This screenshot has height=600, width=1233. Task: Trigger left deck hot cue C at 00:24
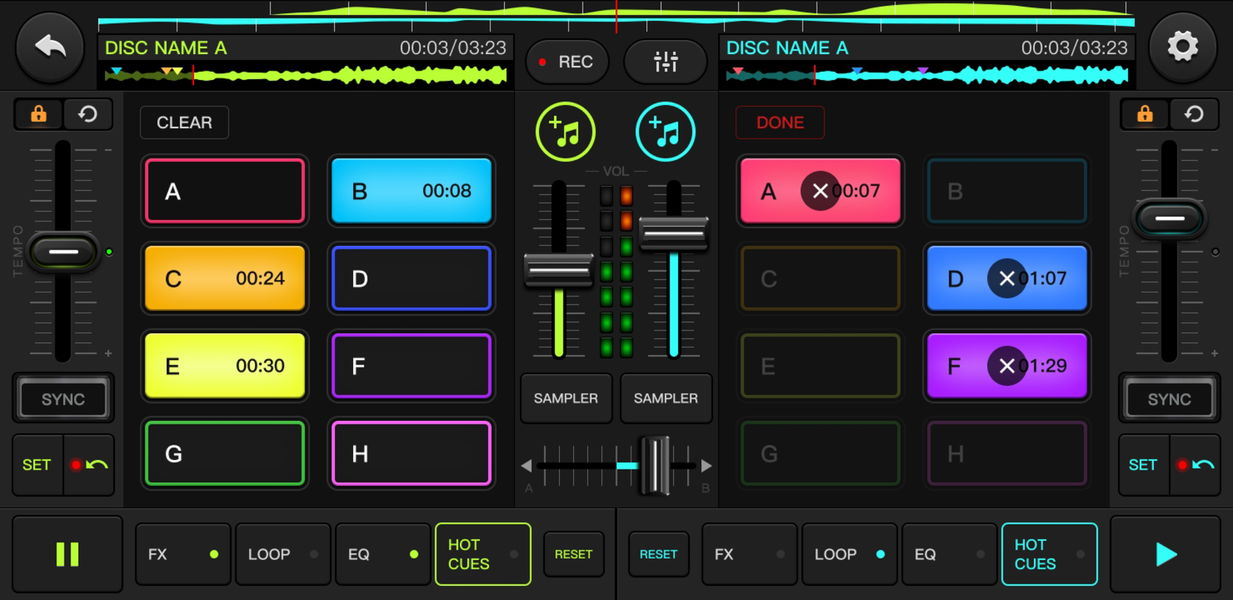224,278
